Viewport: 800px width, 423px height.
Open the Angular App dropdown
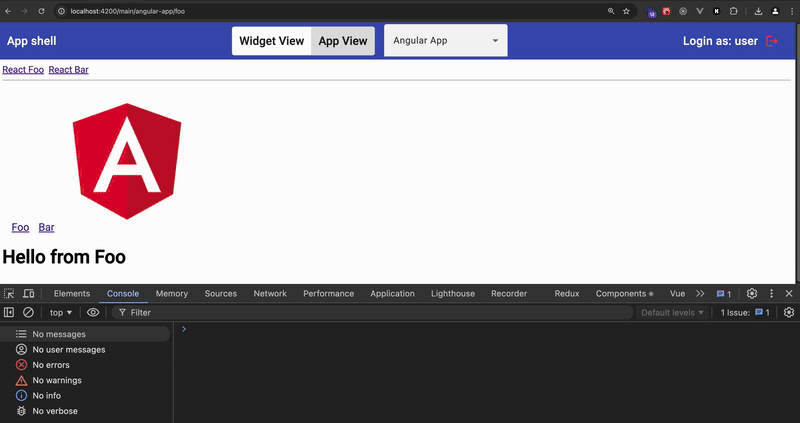tap(445, 40)
